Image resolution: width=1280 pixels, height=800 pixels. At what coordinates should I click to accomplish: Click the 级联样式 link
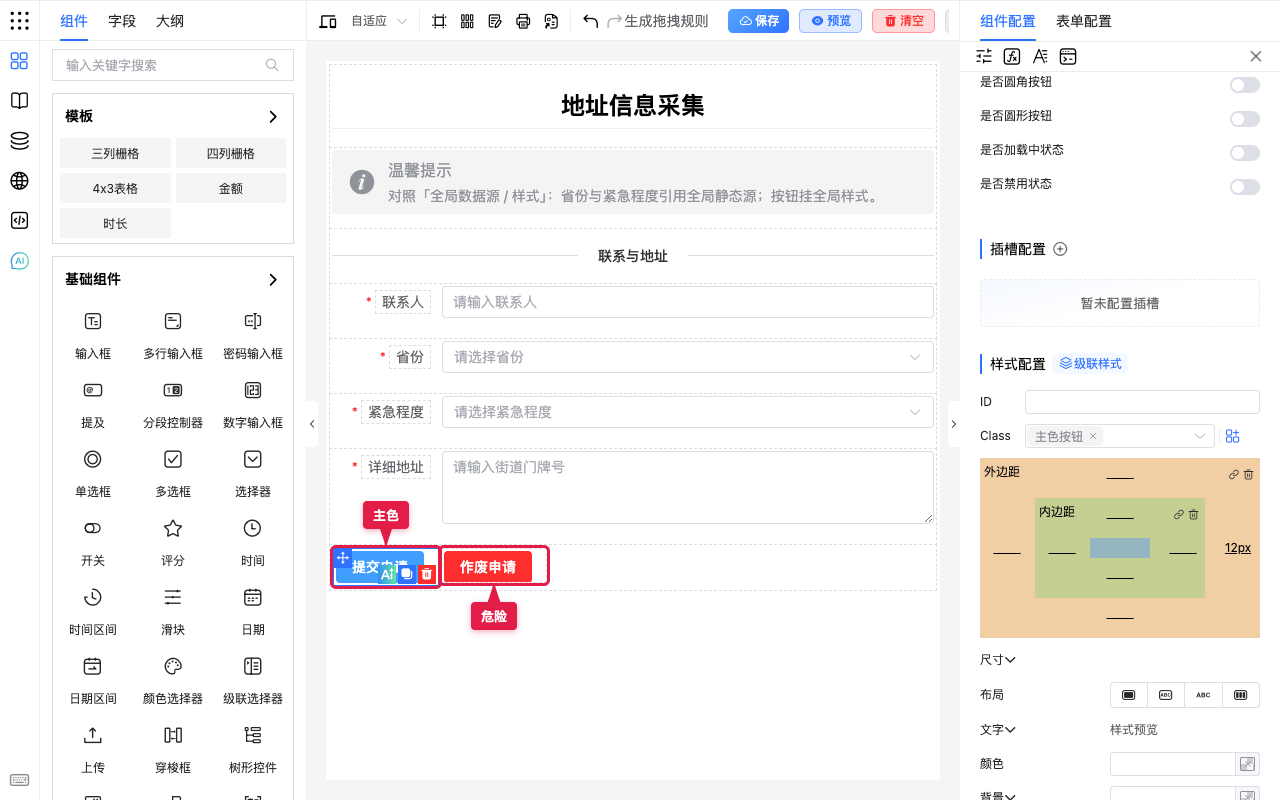click(x=1091, y=364)
